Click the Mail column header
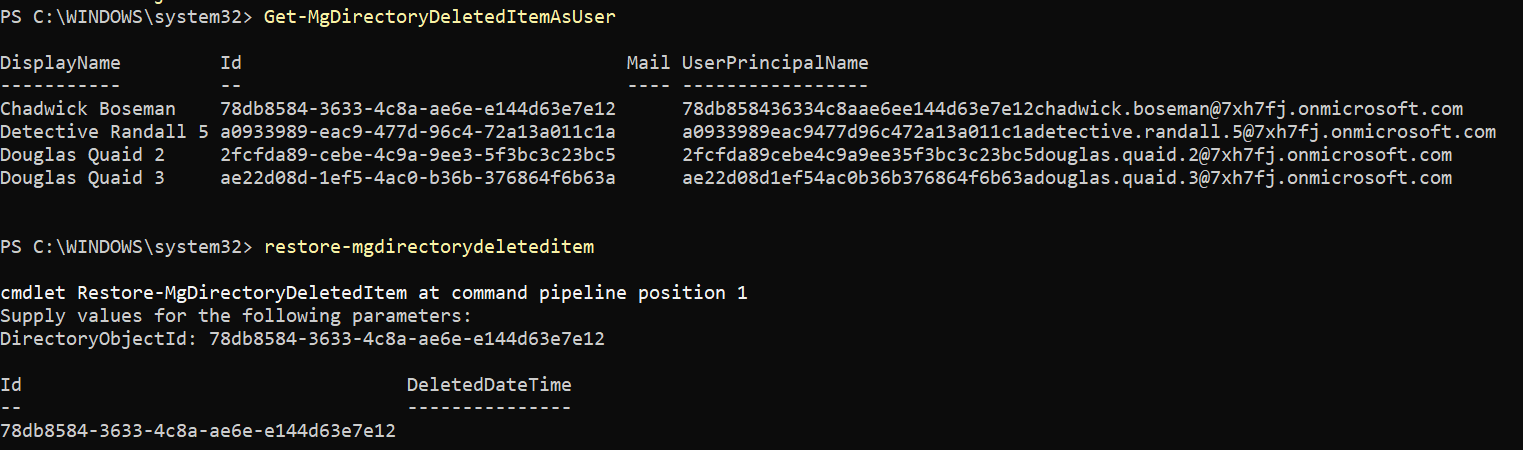 point(648,63)
